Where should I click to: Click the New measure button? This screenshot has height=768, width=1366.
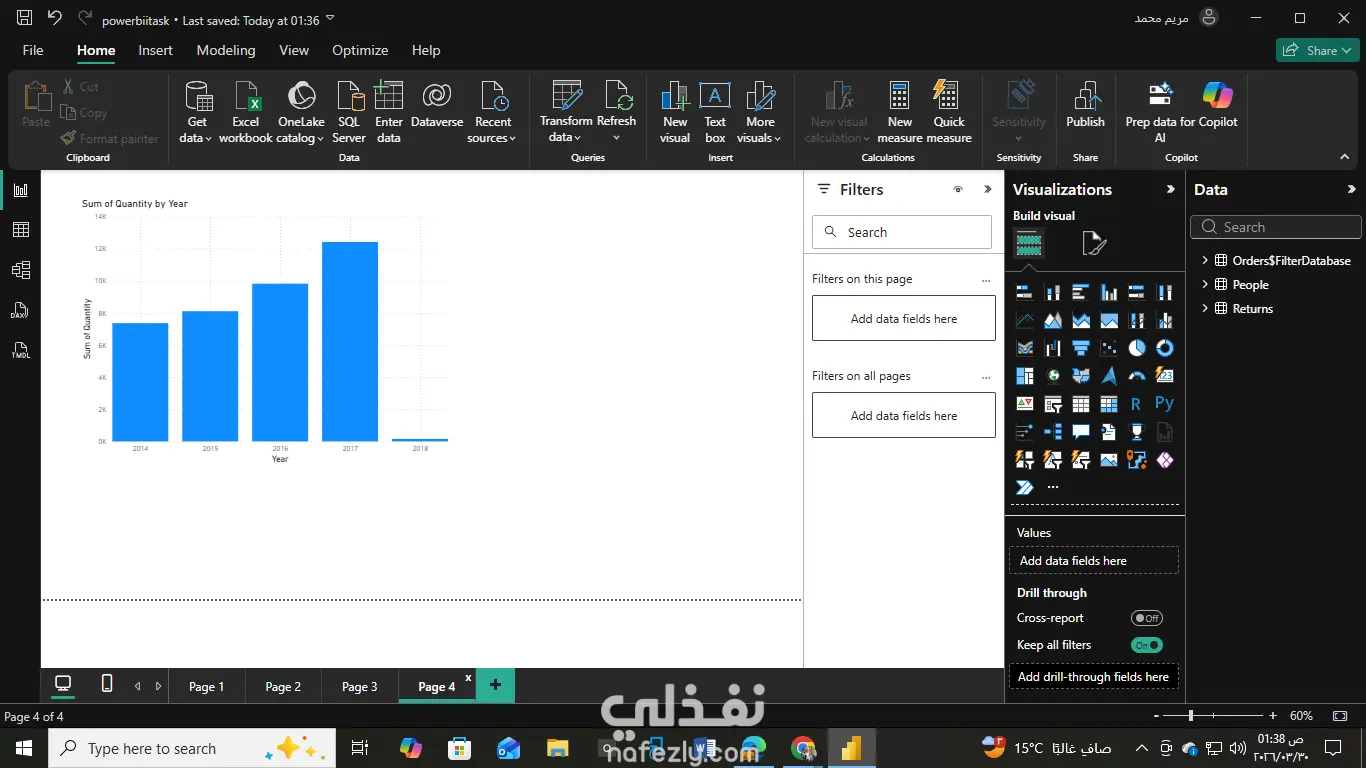[900, 112]
